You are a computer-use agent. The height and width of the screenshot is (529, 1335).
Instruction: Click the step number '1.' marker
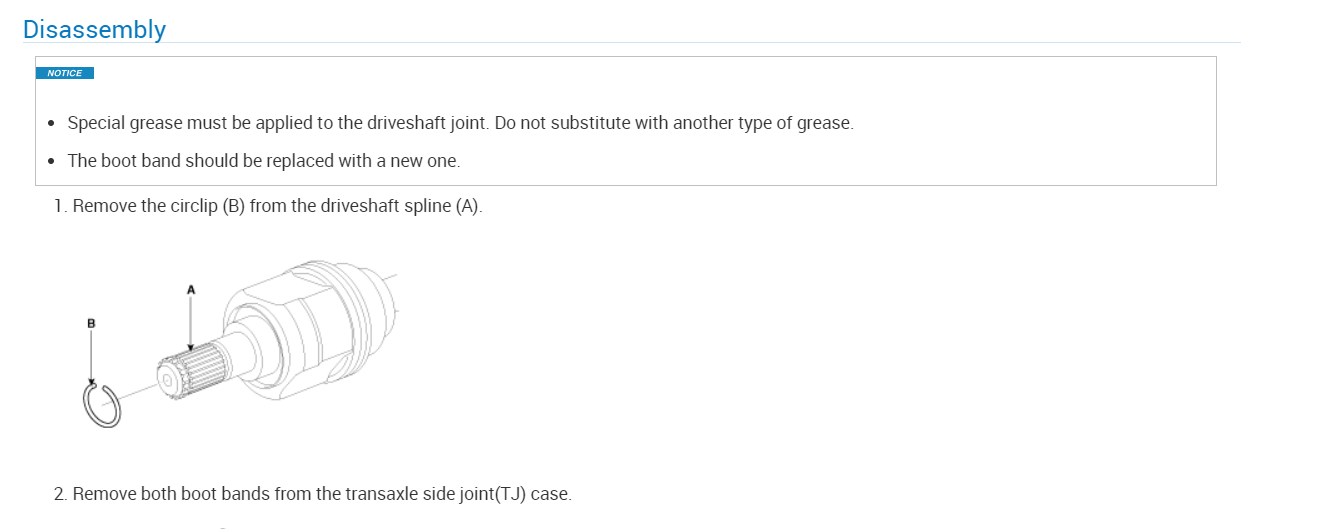(x=61, y=207)
